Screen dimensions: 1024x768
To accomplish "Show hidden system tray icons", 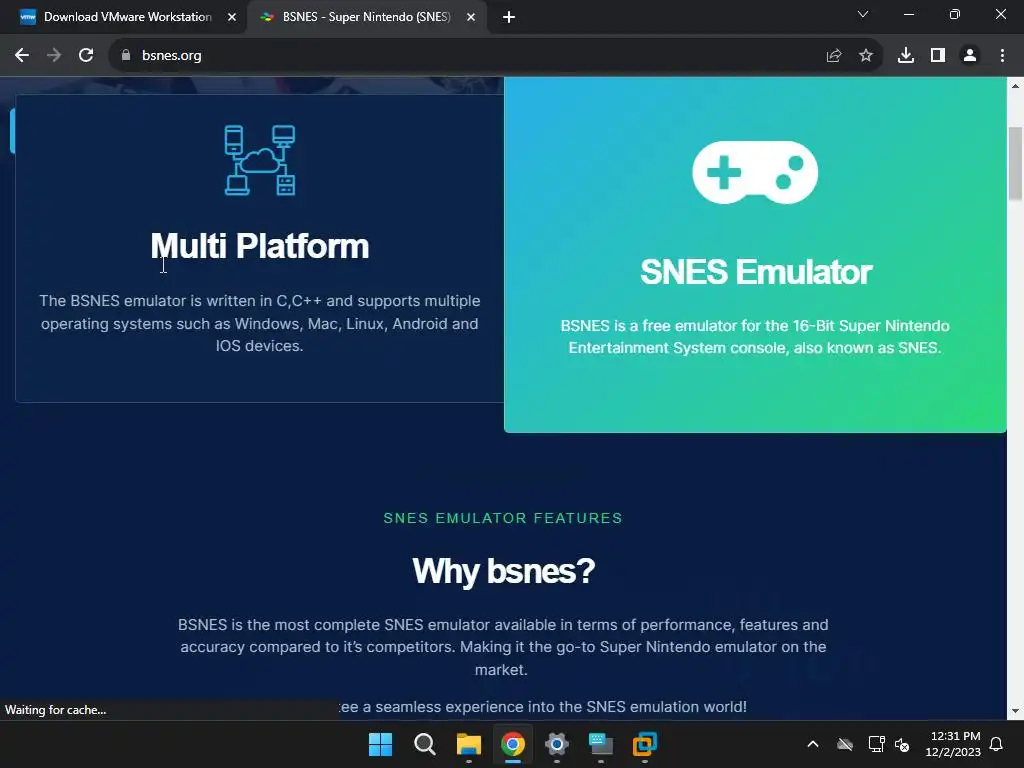I will coord(813,744).
